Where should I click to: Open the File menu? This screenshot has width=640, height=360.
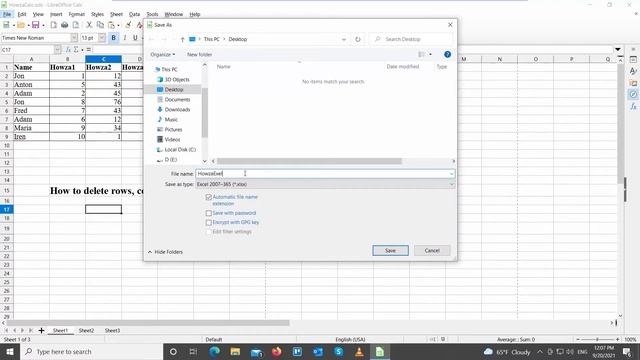pos(7,14)
